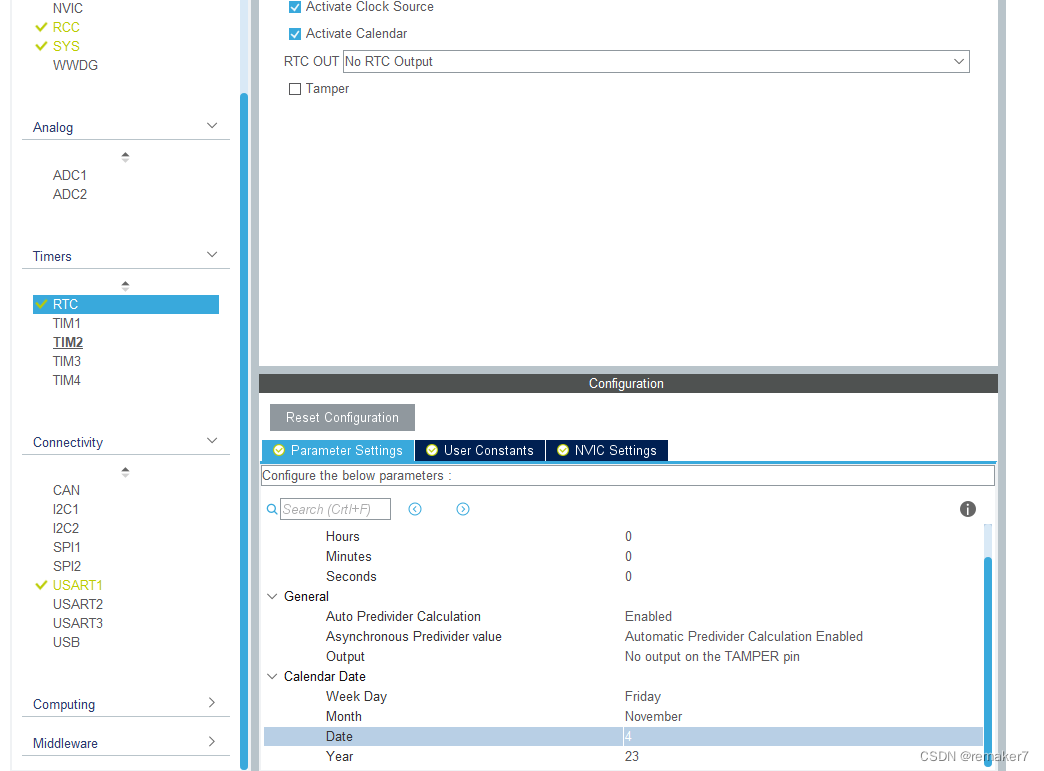
Task: Open the RTC OUT dropdown
Action: tap(656, 62)
